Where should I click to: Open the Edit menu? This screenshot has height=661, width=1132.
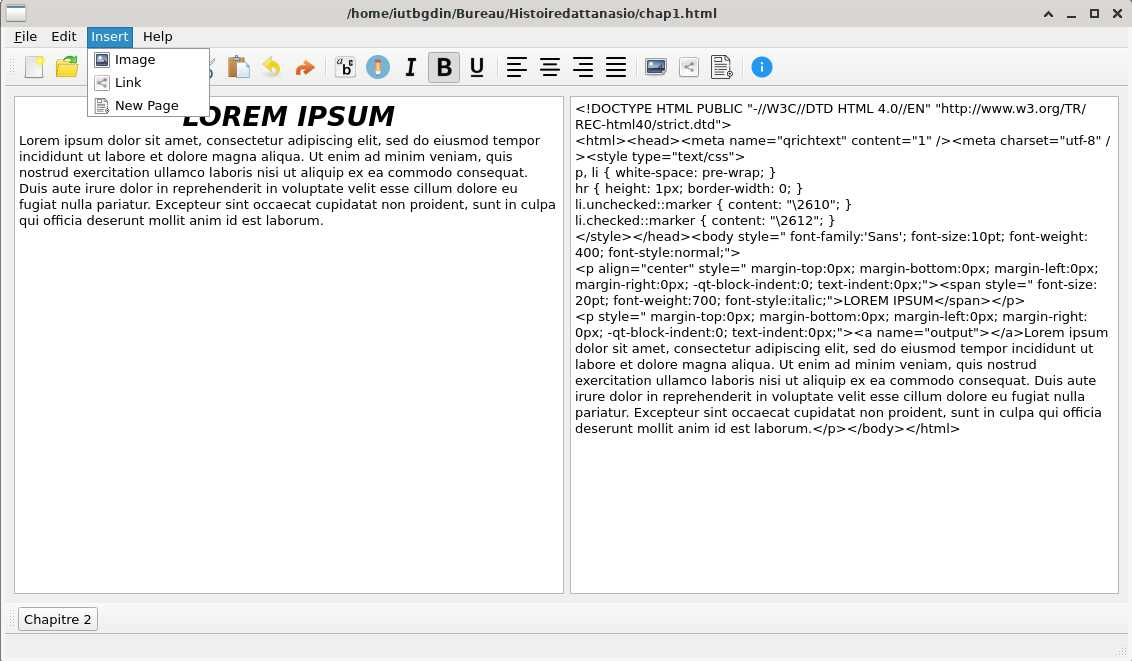[x=64, y=37]
